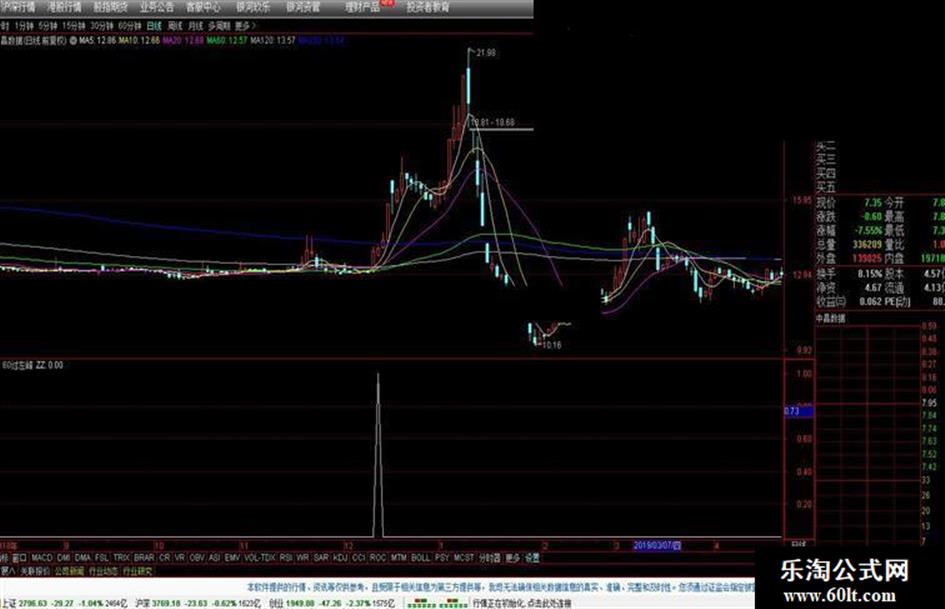Click the 沪深 index in status bar
This screenshot has height=609, width=945.
click(x=198, y=603)
